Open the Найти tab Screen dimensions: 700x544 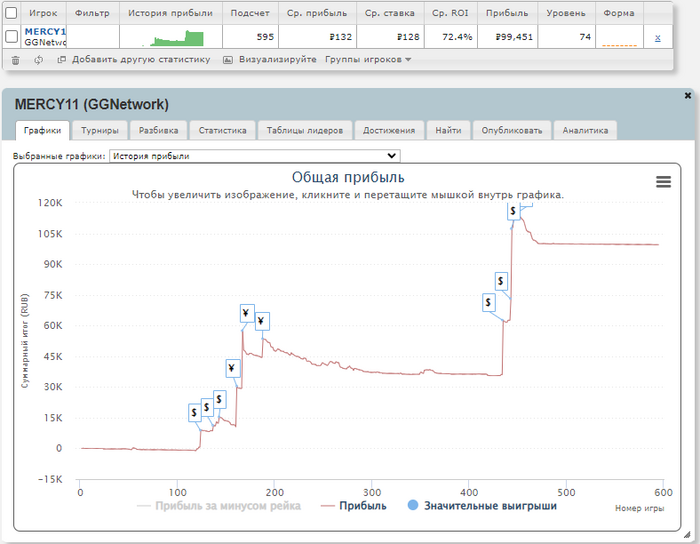click(x=448, y=130)
